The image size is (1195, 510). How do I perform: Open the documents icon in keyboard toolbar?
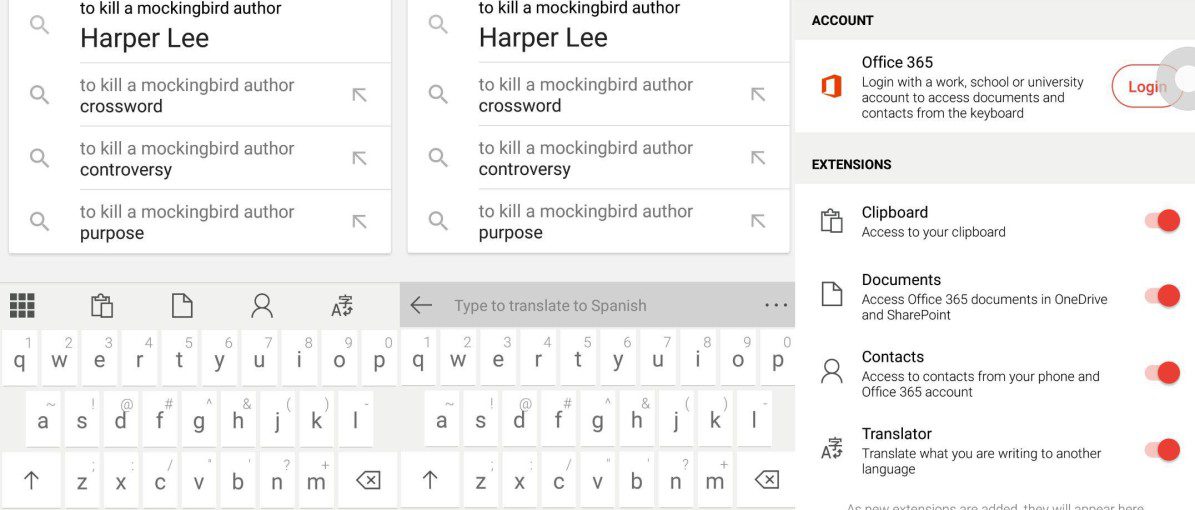click(181, 306)
